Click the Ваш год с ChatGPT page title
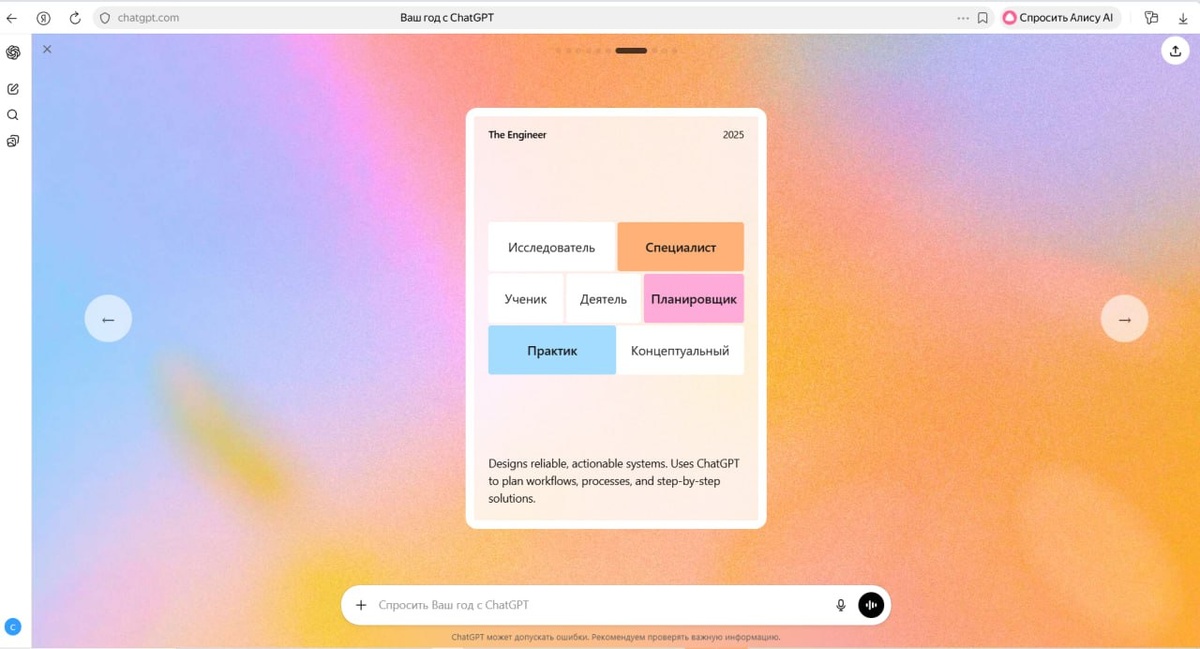Viewport: 1200px width, 649px height. (447, 18)
